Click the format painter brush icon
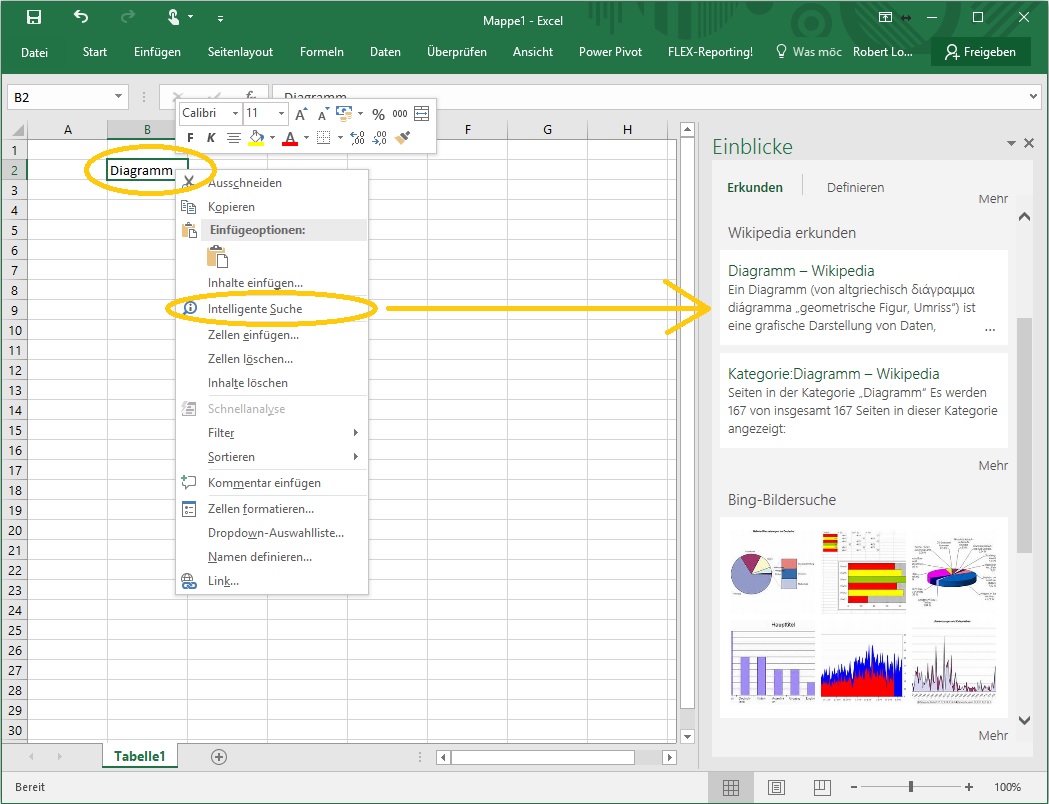Viewport: 1049px width, 804px height. point(403,137)
